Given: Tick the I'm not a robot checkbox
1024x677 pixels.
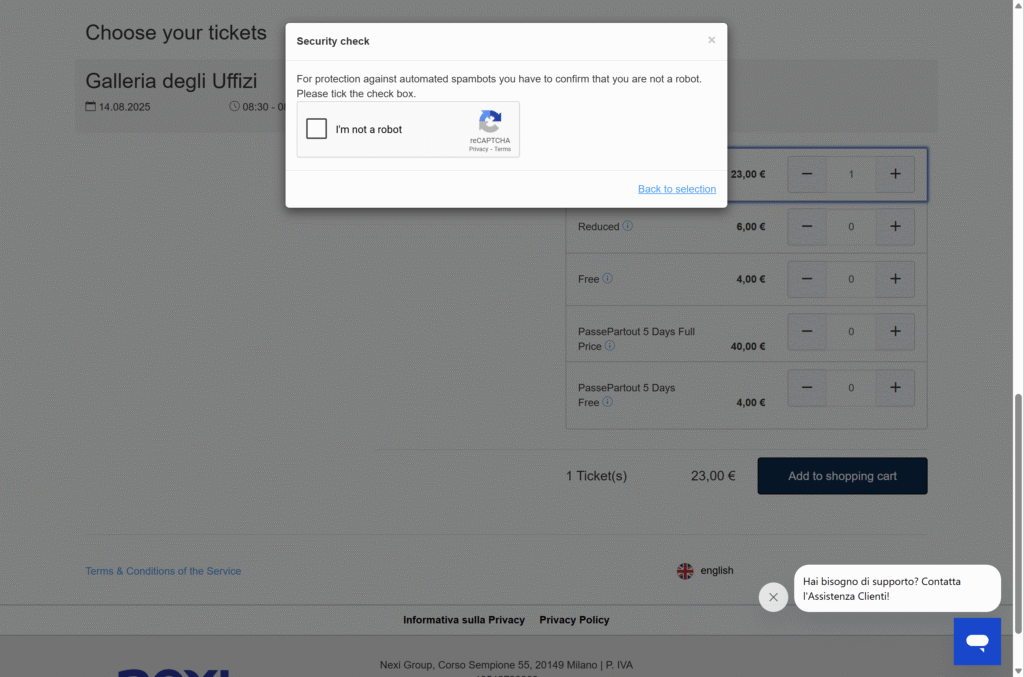Looking at the screenshot, I should 316,129.
